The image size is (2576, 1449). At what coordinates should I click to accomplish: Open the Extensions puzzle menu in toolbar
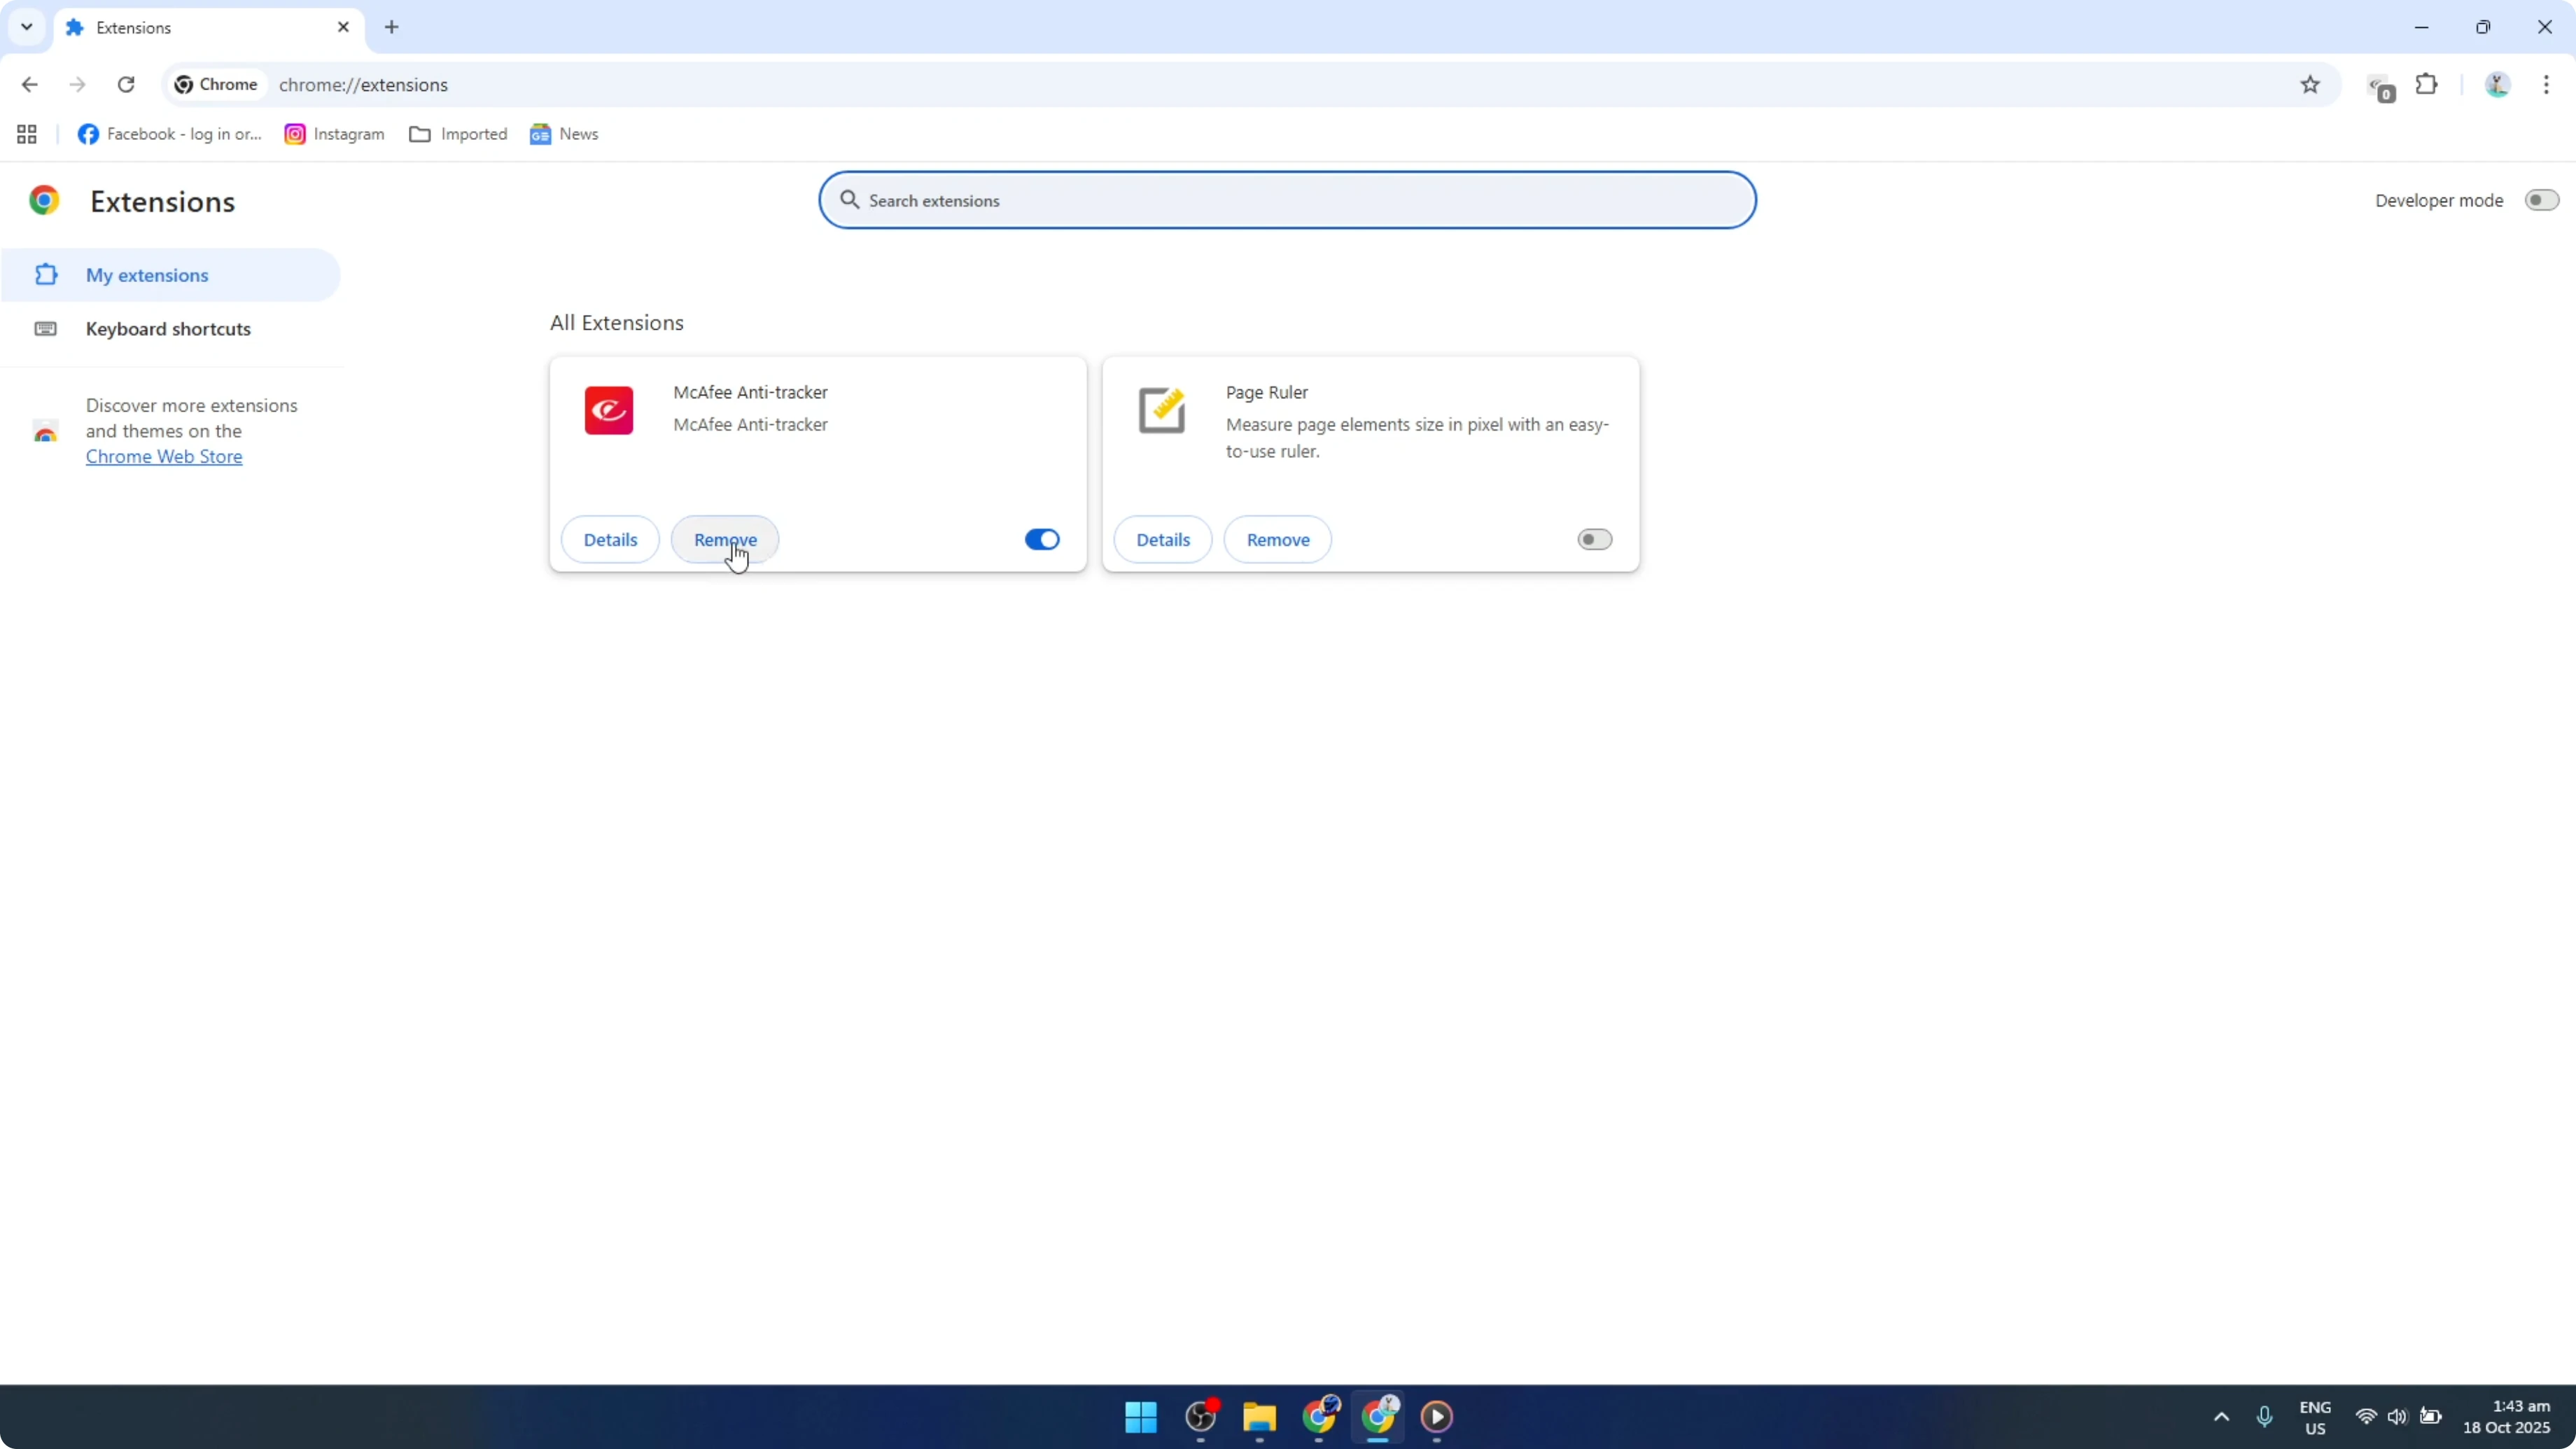pos(2427,84)
